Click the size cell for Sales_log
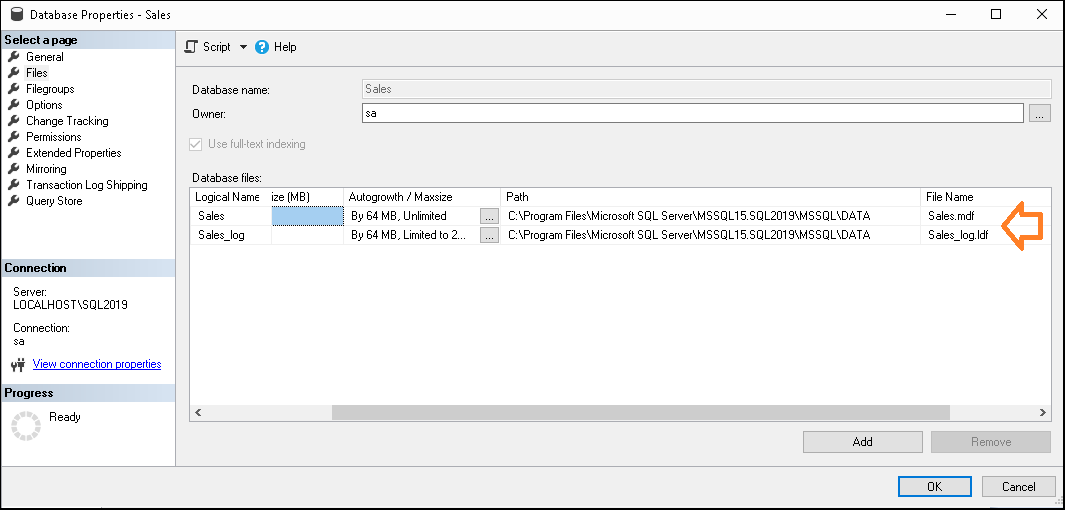Image resolution: width=1065 pixels, height=510 pixels. (x=308, y=235)
